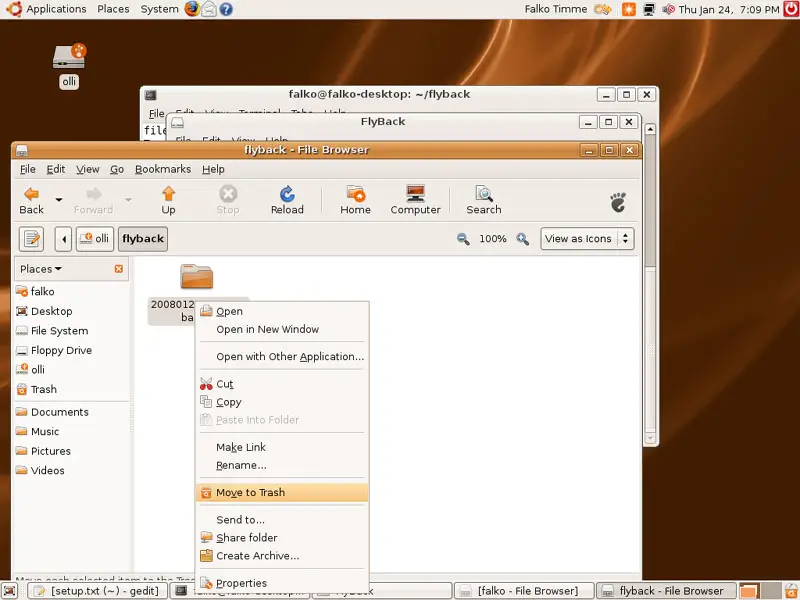This screenshot has height=600, width=800.
Task: Expand the Places side pane selector
Action: pyautogui.click(x=41, y=269)
